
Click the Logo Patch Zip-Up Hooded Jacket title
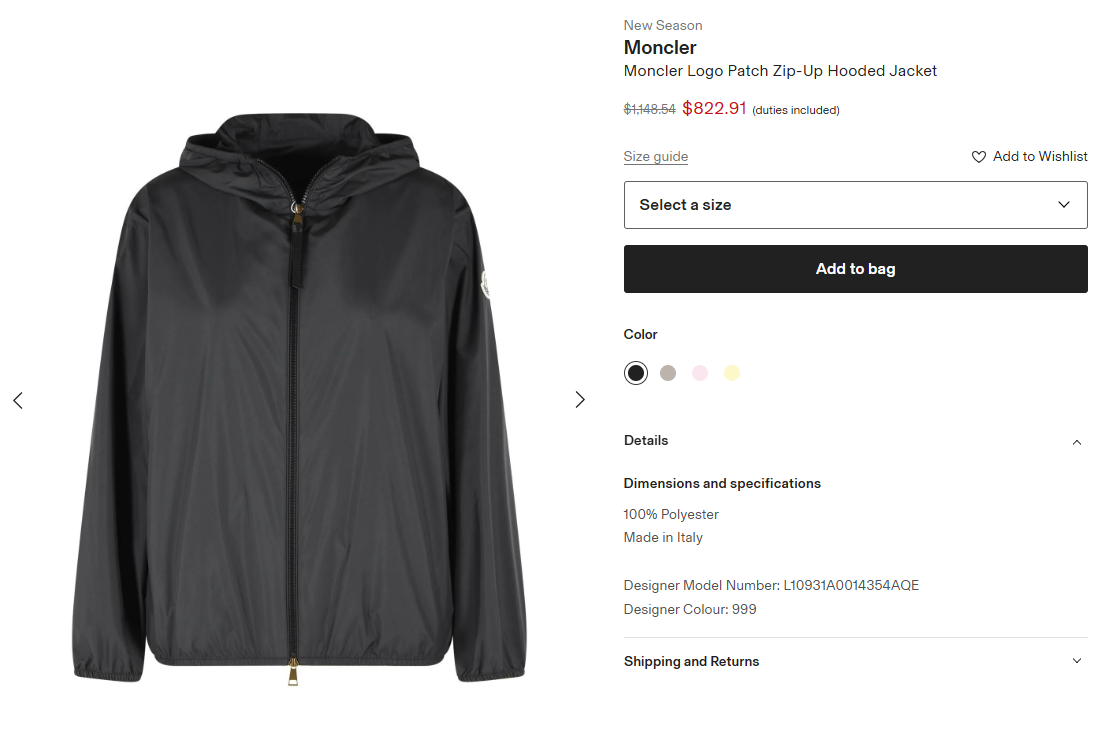click(780, 71)
